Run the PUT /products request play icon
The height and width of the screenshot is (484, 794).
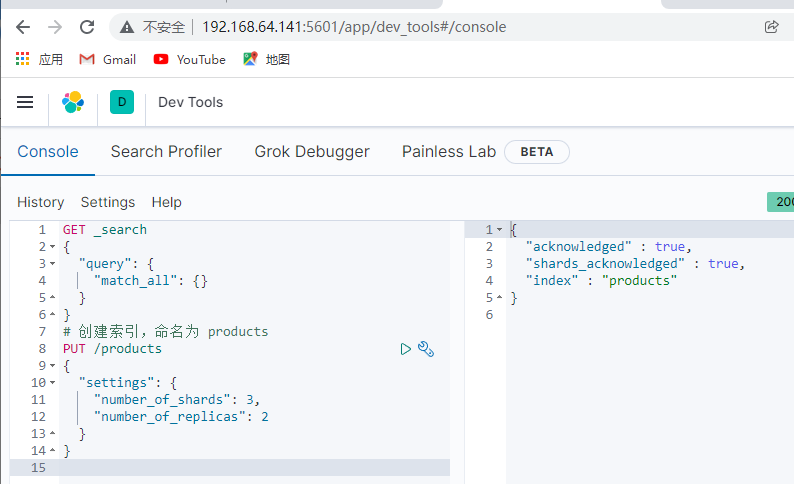coord(405,349)
